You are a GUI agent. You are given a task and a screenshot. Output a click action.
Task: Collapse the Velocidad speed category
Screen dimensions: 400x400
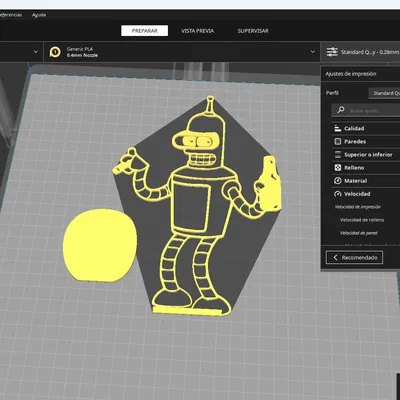pyautogui.click(x=366, y=194)
